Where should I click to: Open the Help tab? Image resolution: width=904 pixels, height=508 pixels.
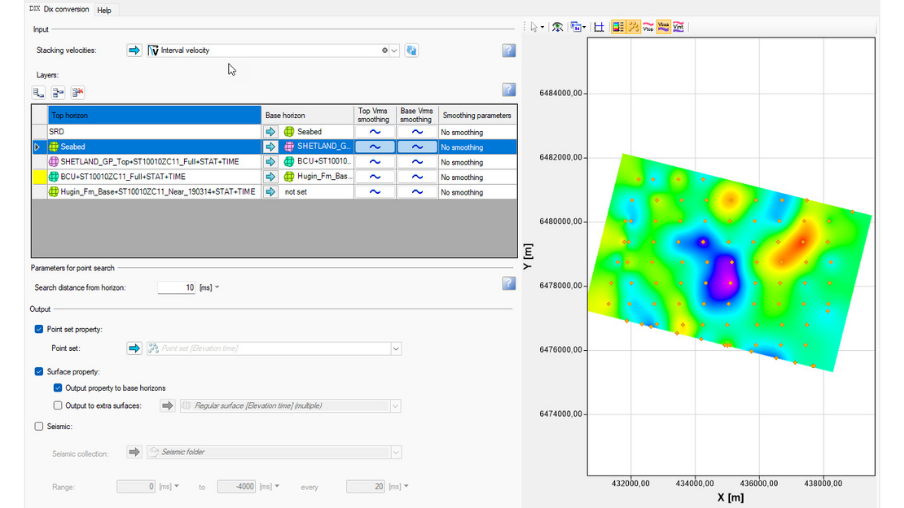(104, 10)
